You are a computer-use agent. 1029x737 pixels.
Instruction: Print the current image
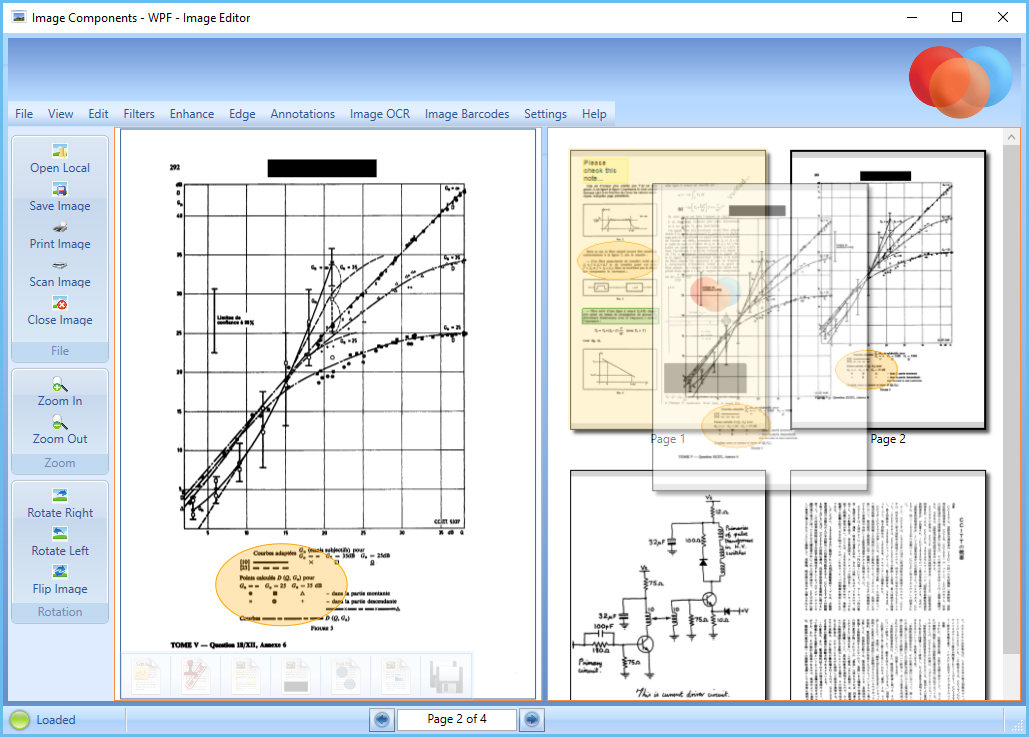pos(60,236)
